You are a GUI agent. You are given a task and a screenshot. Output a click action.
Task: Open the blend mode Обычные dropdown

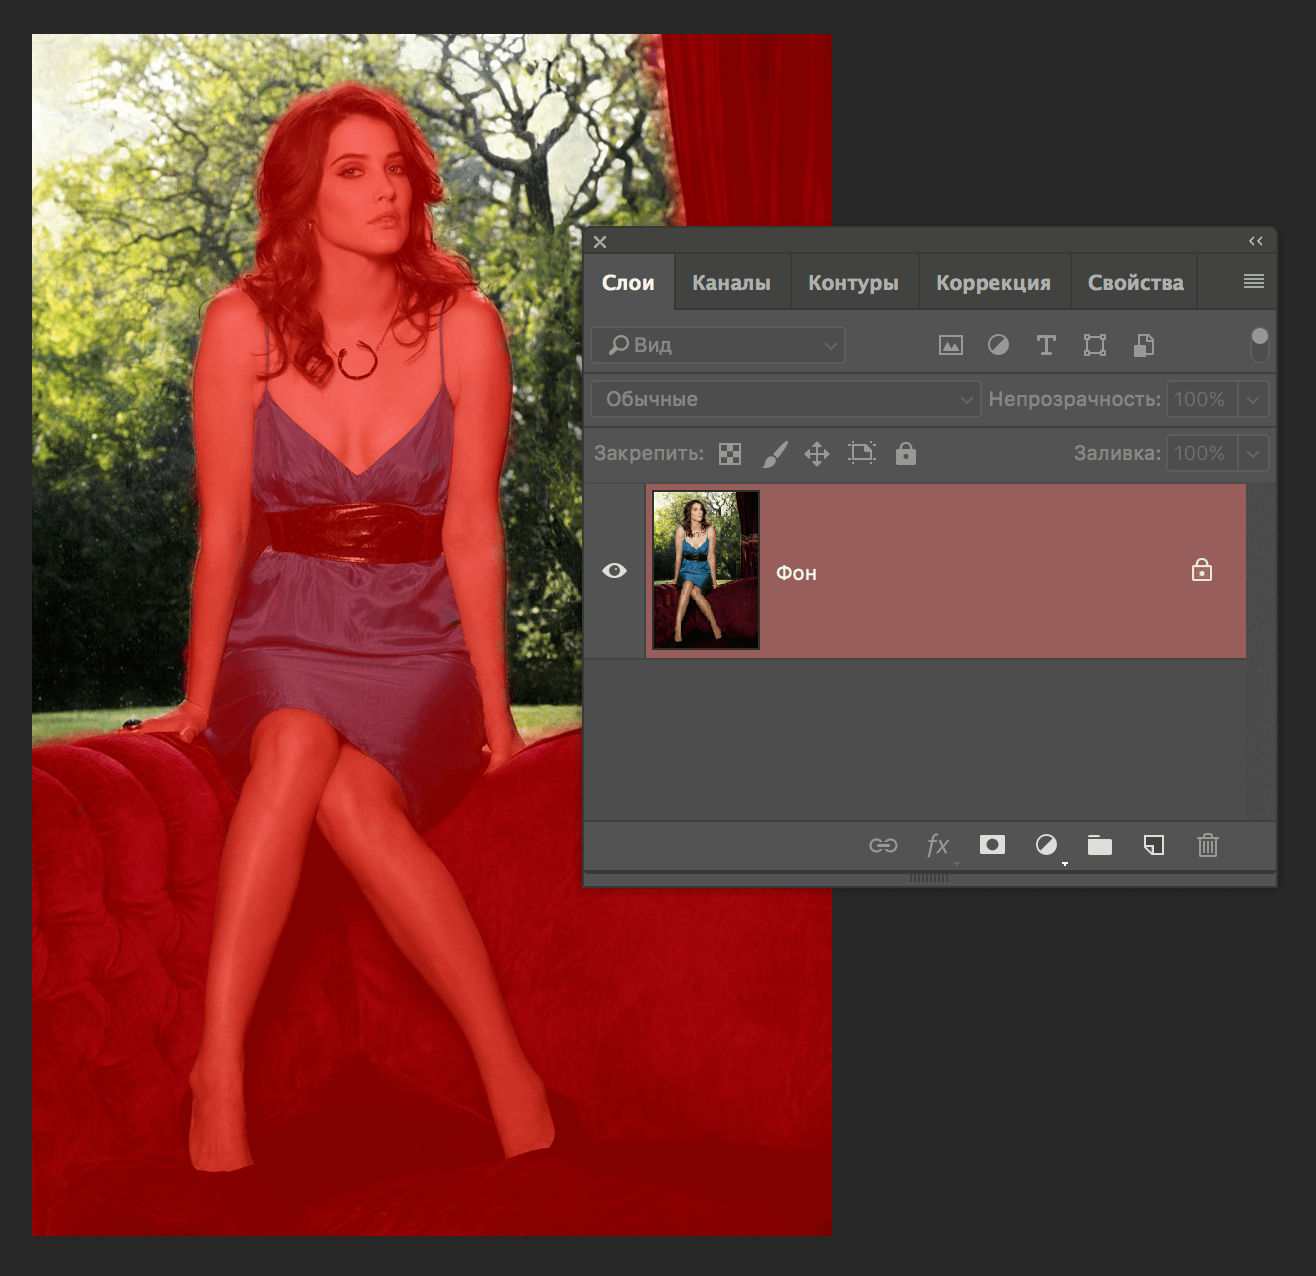(x=785, y=399)
